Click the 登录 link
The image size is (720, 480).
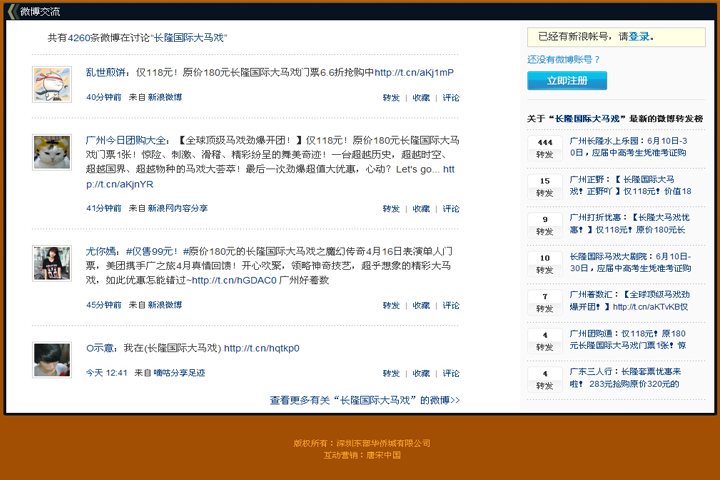click(x=639, y=36)
